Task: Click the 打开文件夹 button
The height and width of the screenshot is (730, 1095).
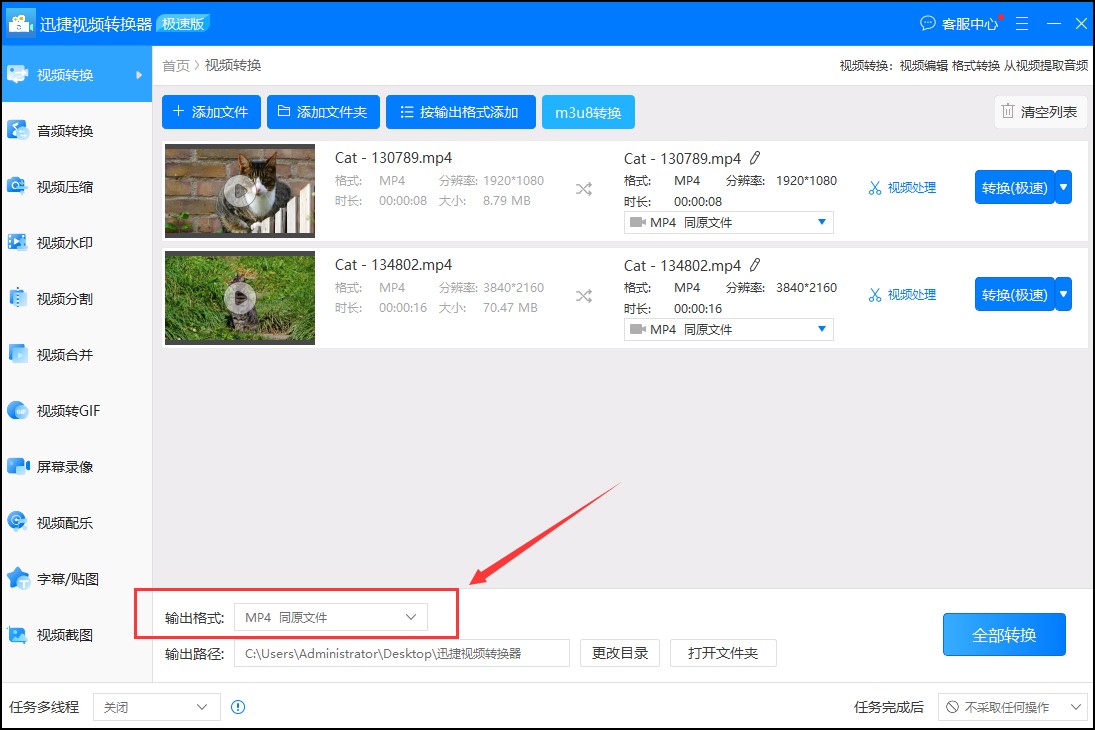Action: (723, 653)
